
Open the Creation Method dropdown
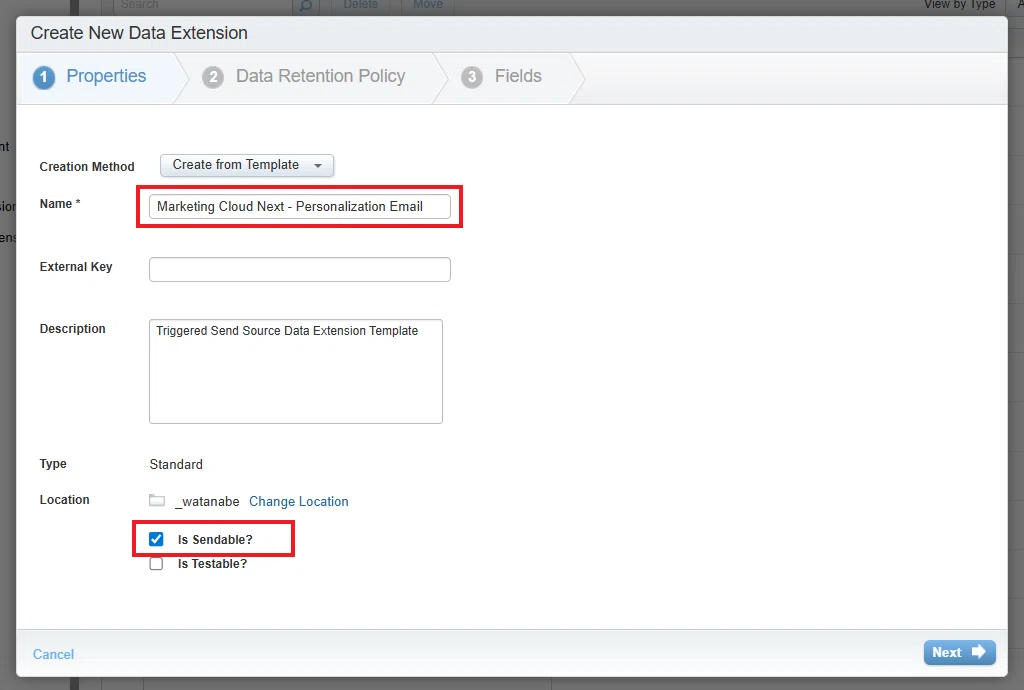pos(247,165)
